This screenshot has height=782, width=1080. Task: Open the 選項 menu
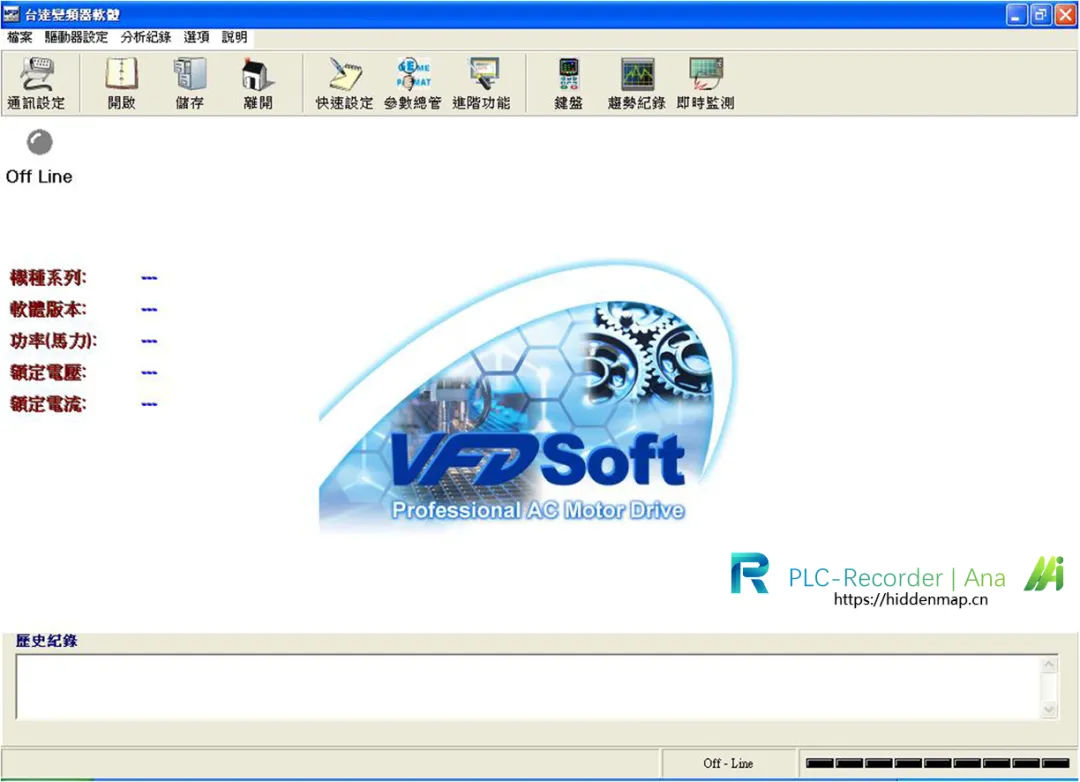[196, 37]
